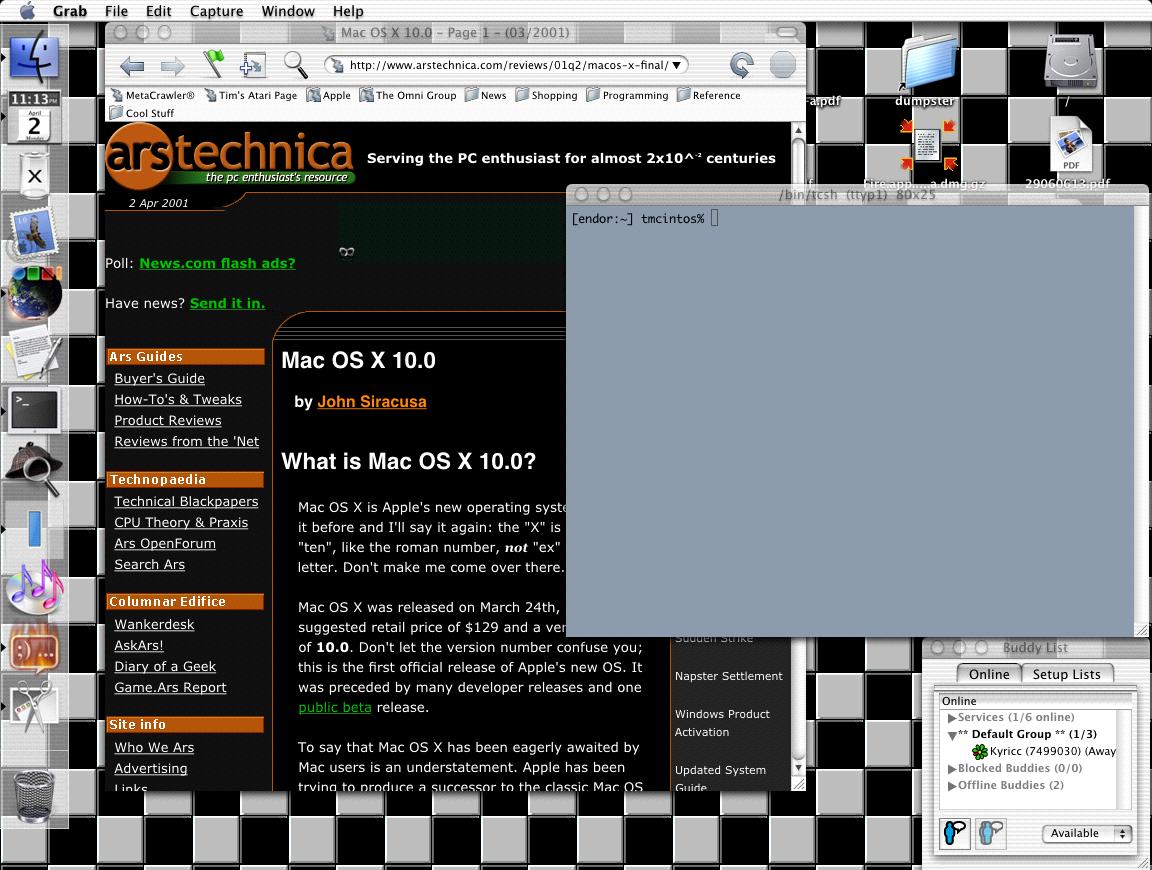Click the April 2 calendar Dock icon
This screenshot has width=1152, height=870.
[34, 125]
